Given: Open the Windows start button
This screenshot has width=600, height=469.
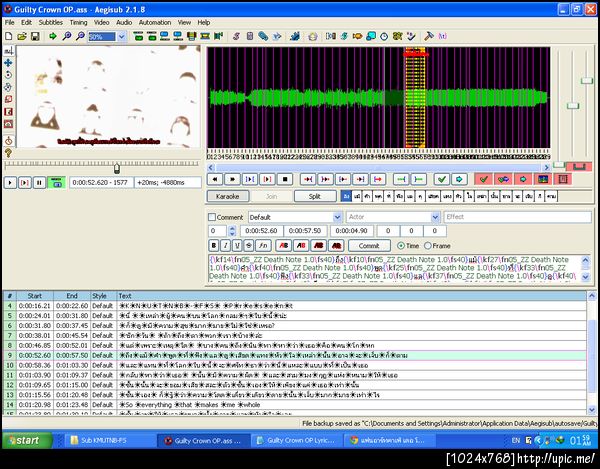Looking at the screenshot, I should pos(27,440).
